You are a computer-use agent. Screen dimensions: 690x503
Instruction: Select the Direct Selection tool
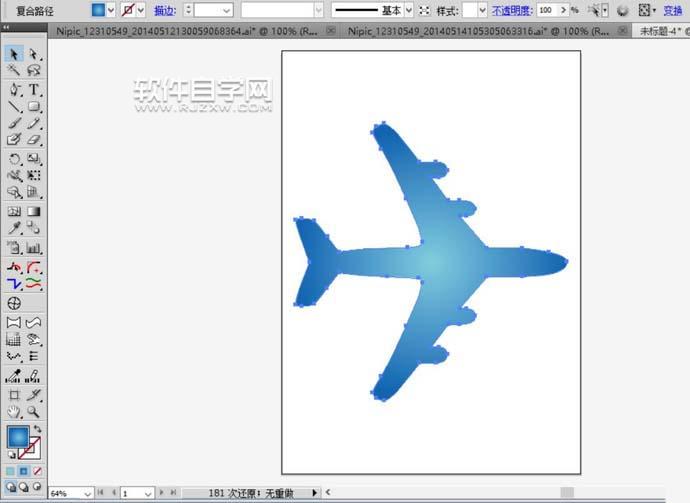pos(33,54)
